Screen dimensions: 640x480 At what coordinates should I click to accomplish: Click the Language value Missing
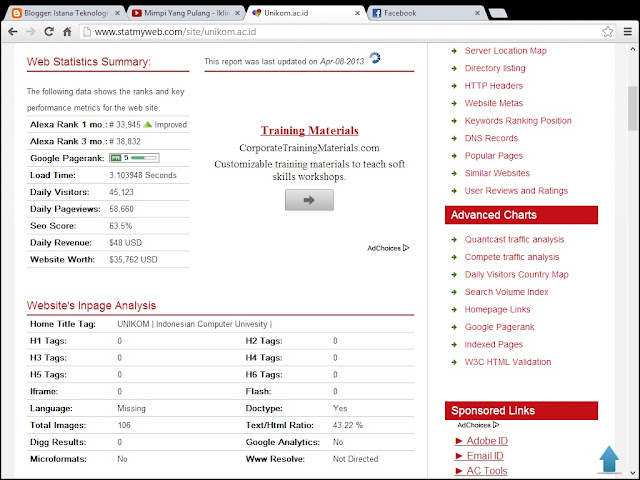click(131, 409)
